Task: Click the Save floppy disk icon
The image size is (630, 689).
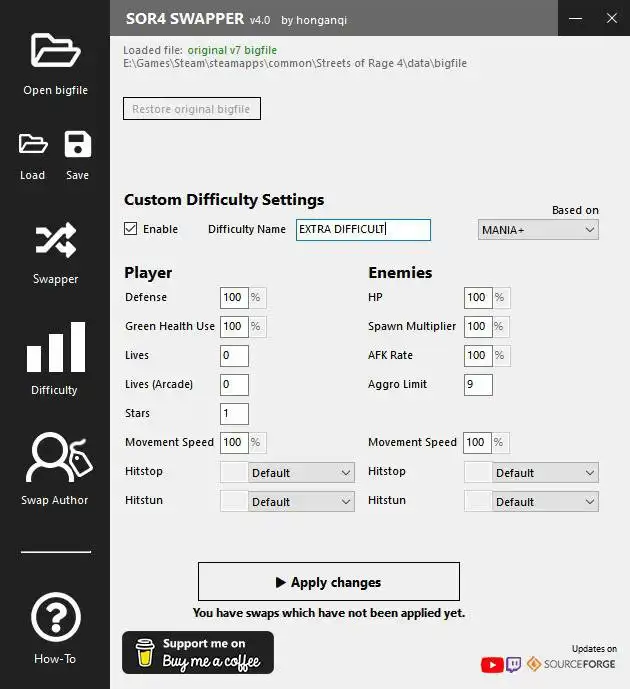Action: pos(78,144)
